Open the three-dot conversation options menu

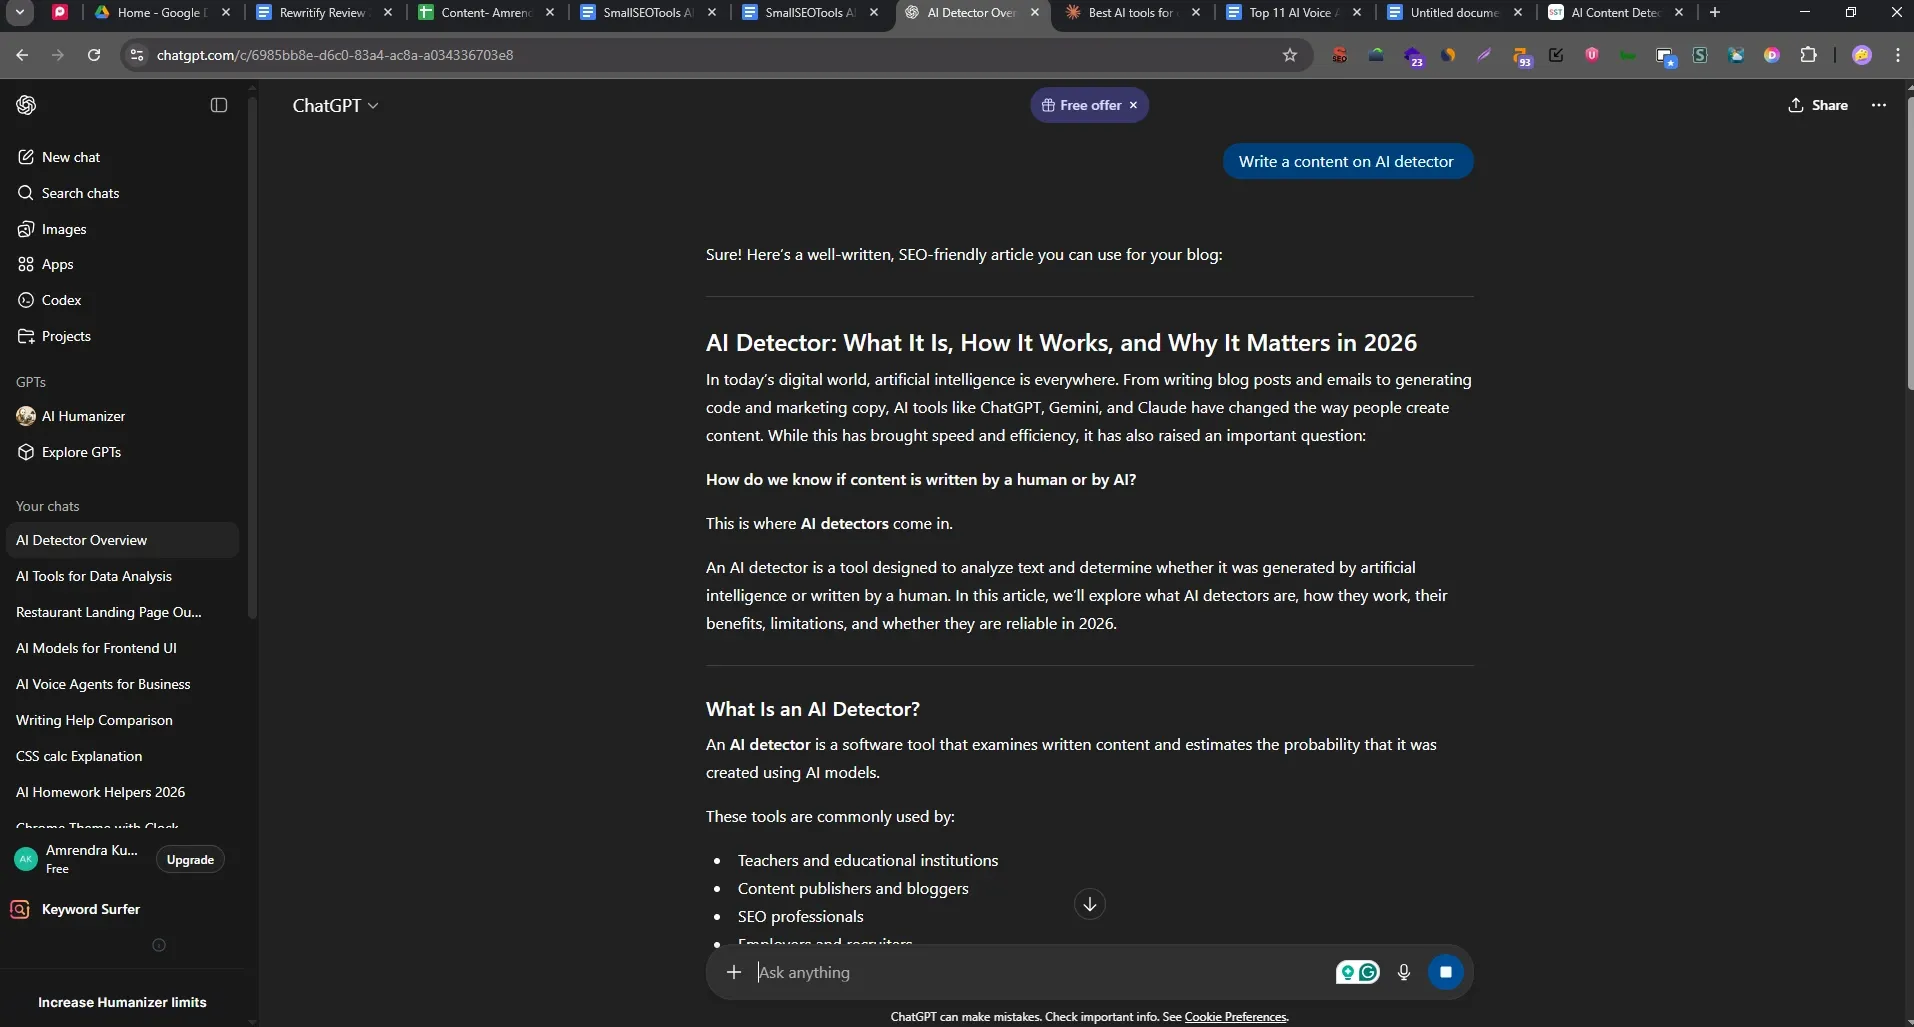pos(1878,105)
